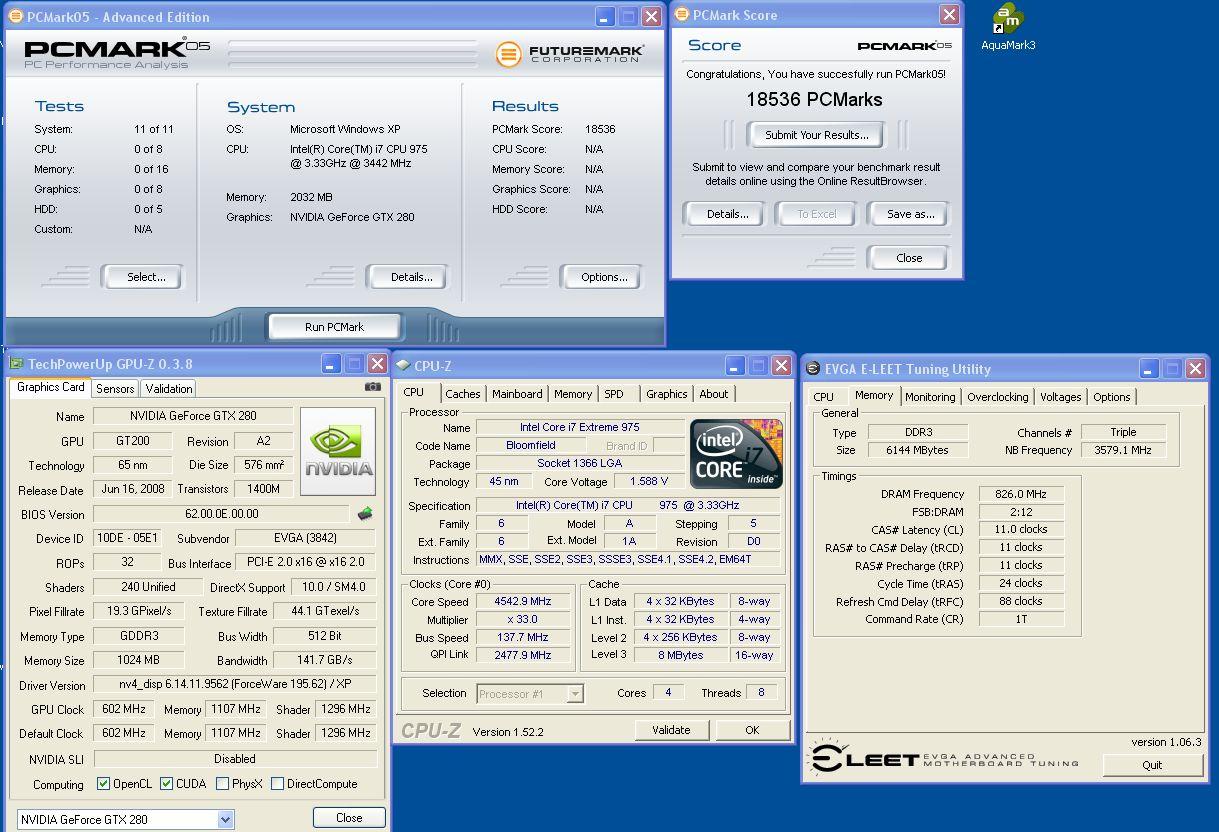Click the Bandwidth 141.7 GB/s field

coord(325,660)
